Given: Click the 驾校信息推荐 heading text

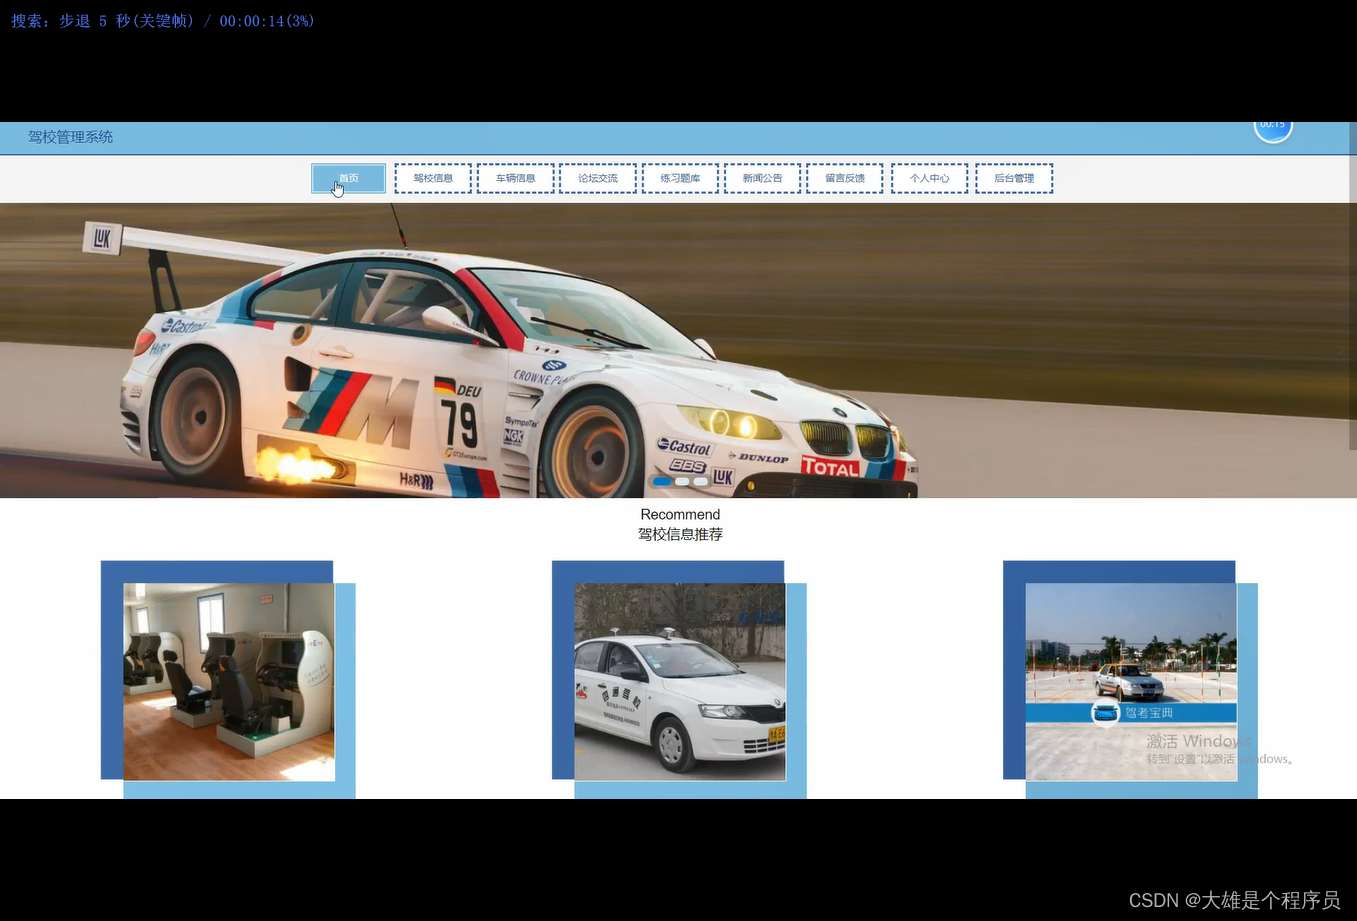Looking at the screenshot, I should [680, 534].
